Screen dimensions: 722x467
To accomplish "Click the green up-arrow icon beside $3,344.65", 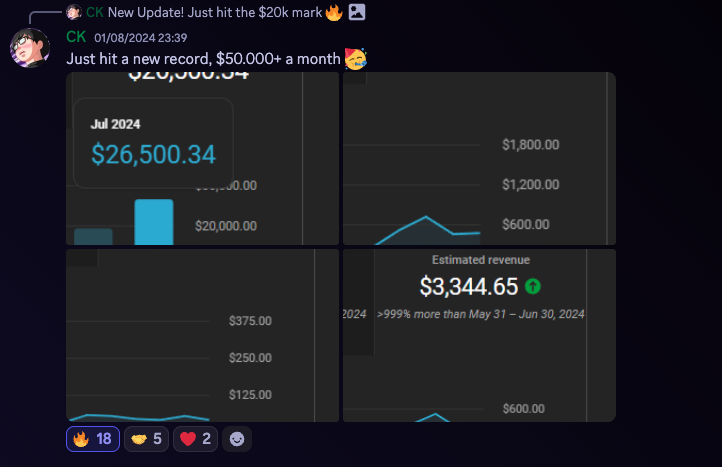I will click(533, 286).
